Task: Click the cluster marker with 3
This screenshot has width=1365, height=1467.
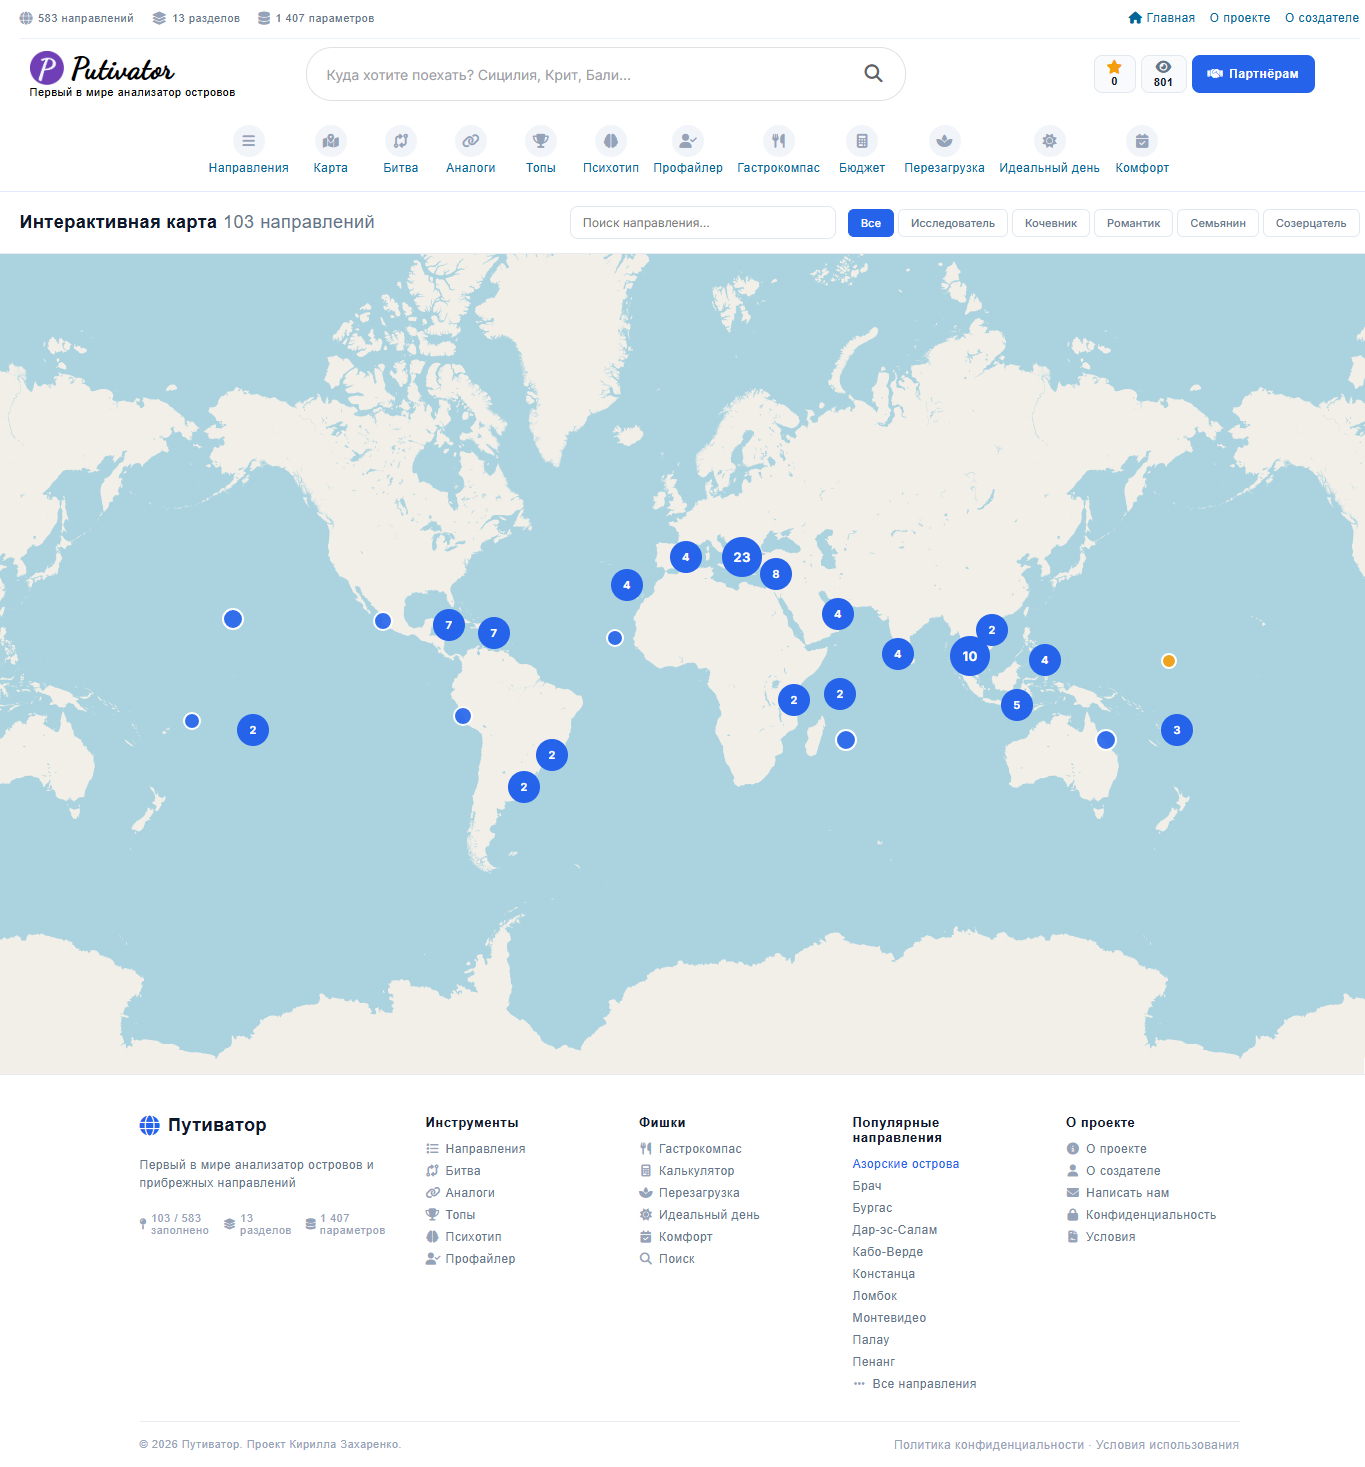Action: pos(1177,730)
